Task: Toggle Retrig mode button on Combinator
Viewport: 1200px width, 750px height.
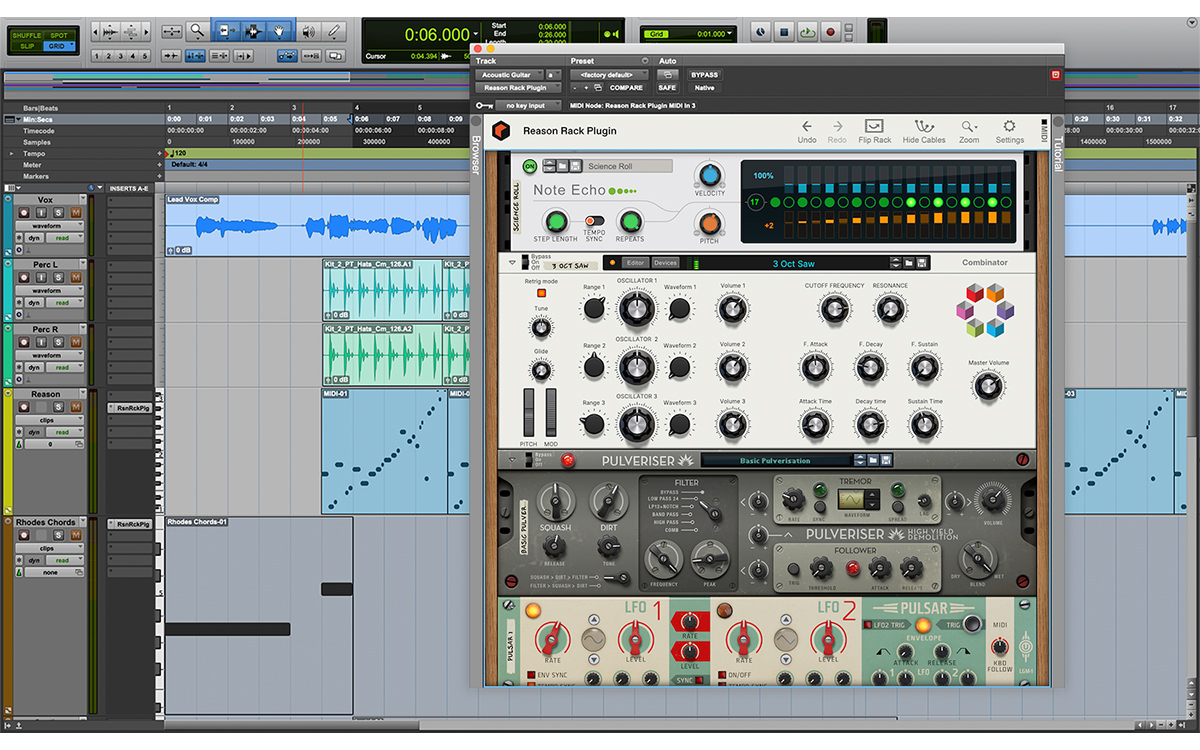Action: 541,293
